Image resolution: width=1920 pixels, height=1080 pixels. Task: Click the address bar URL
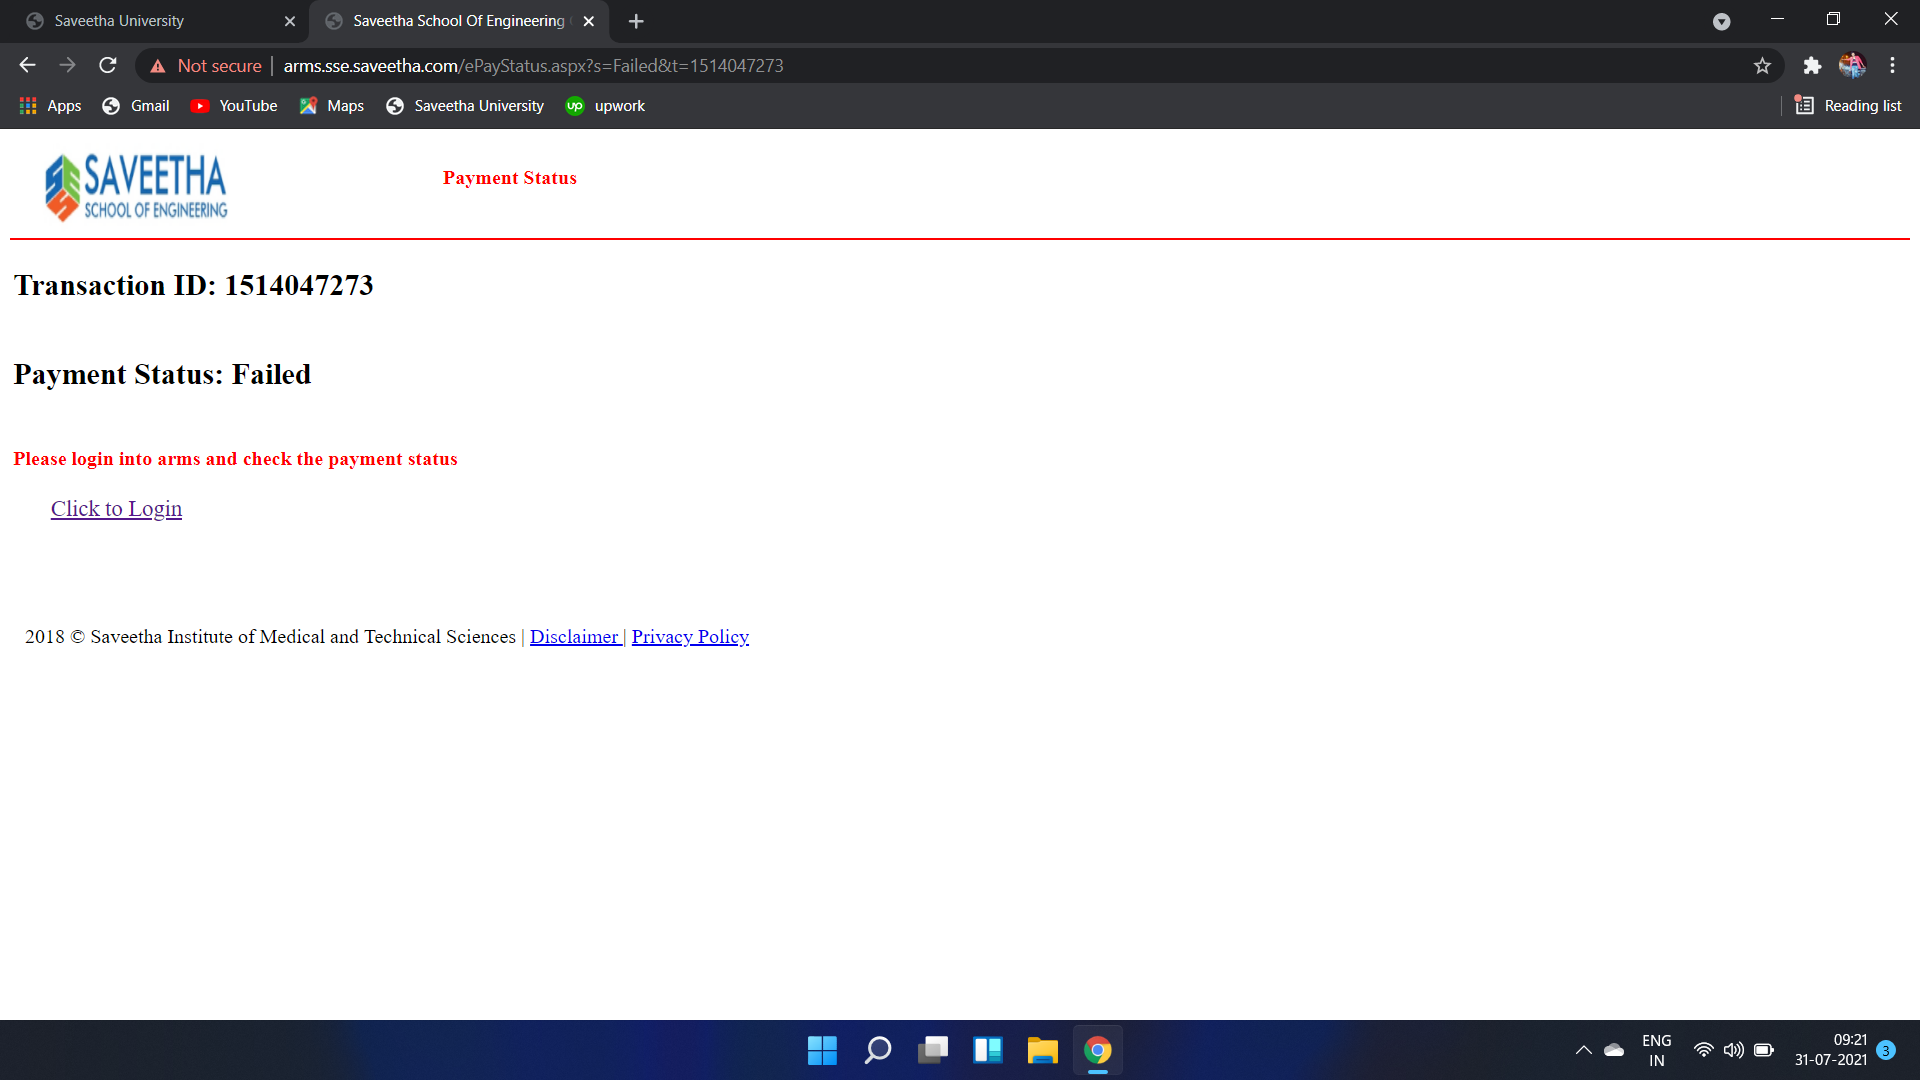click(533, 66)
